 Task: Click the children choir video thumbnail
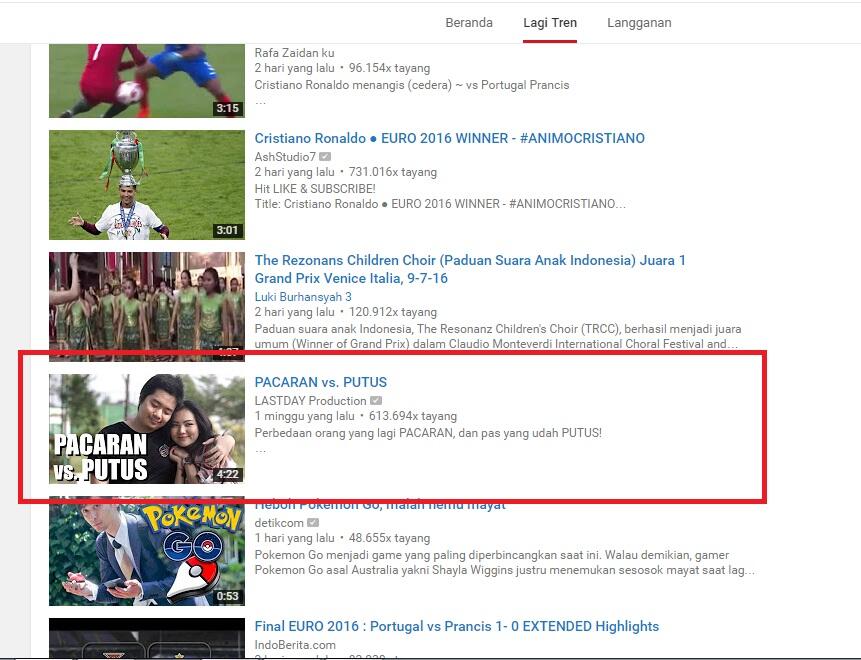pyautogui.click(x=147, y=306)
